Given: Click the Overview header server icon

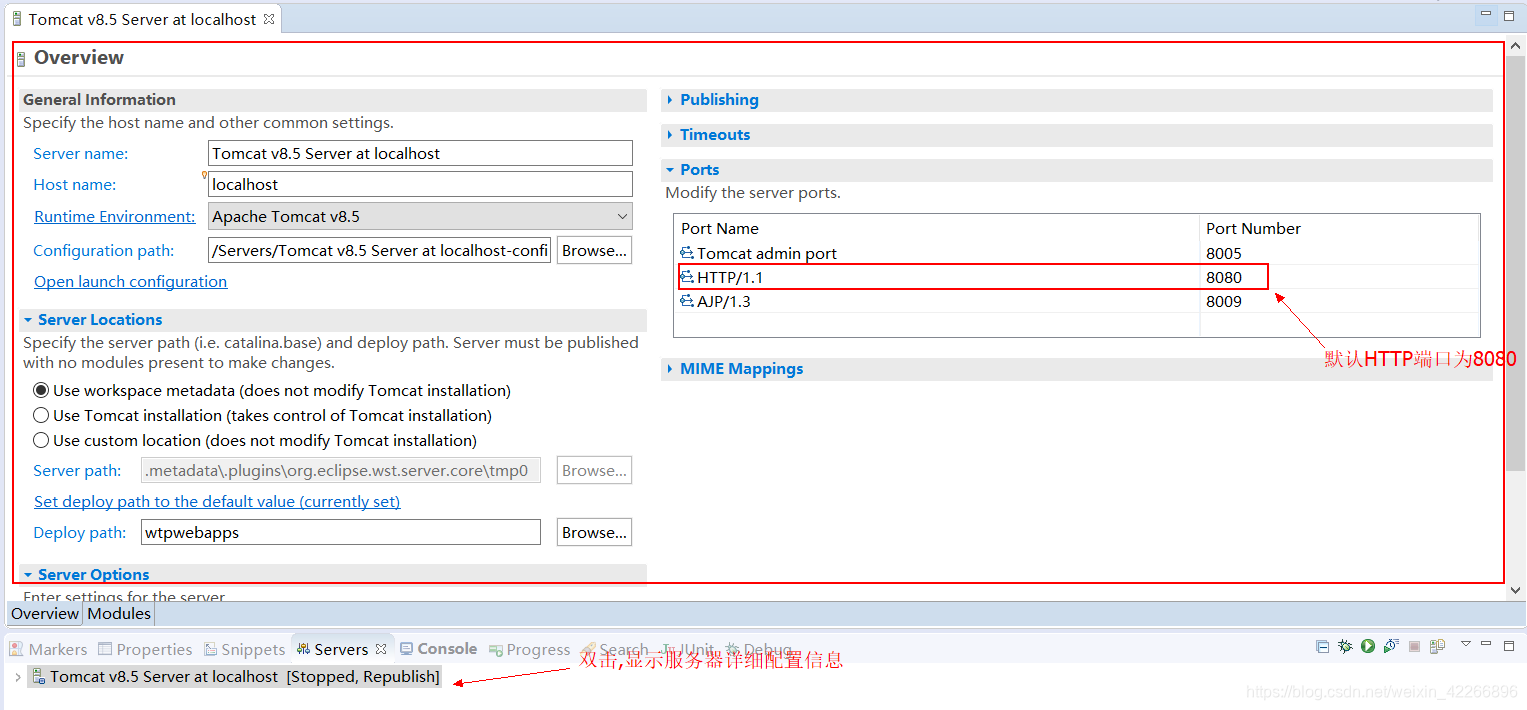Looking at the screenshot, I should [21, 59].
